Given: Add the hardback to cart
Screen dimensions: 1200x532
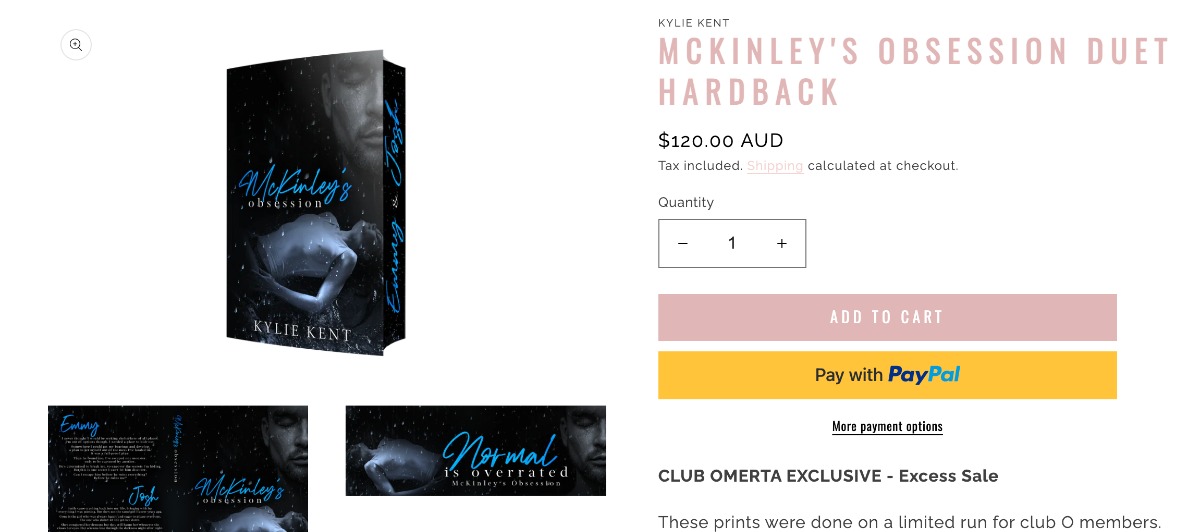Looking at the screenshot, I should click(887, 317).
